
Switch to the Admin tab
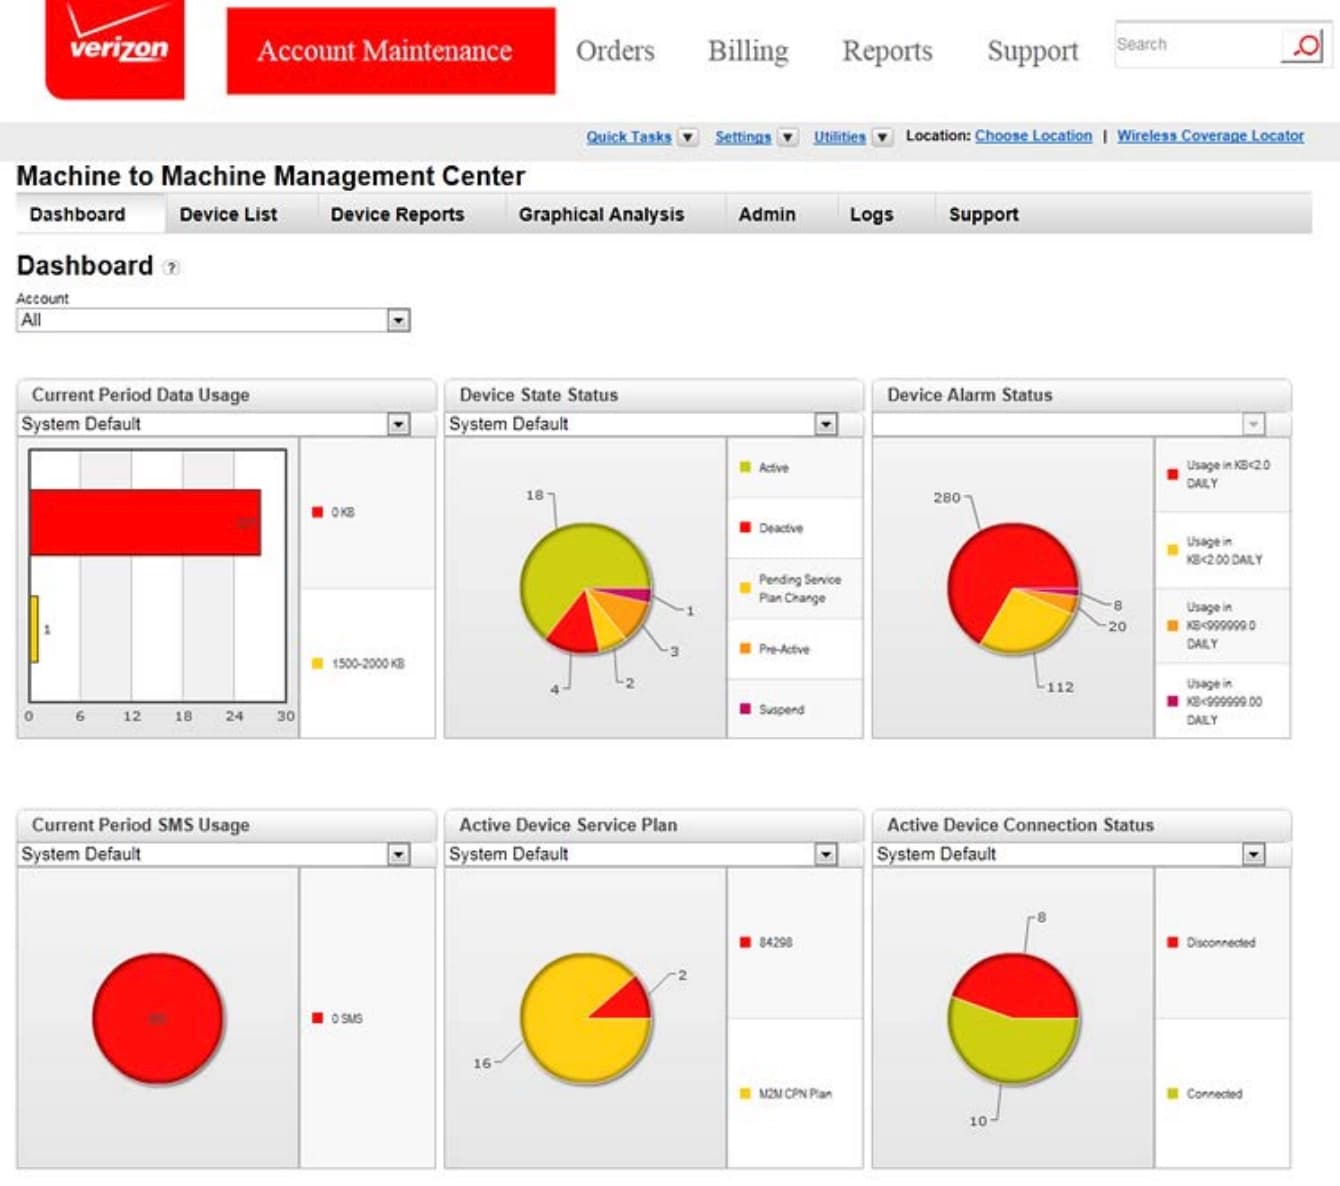click(767, 214)
